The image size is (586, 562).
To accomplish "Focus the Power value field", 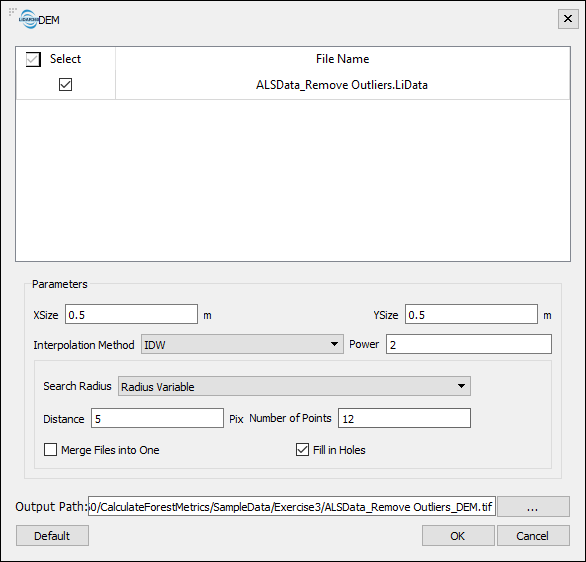I will point(469,344).
